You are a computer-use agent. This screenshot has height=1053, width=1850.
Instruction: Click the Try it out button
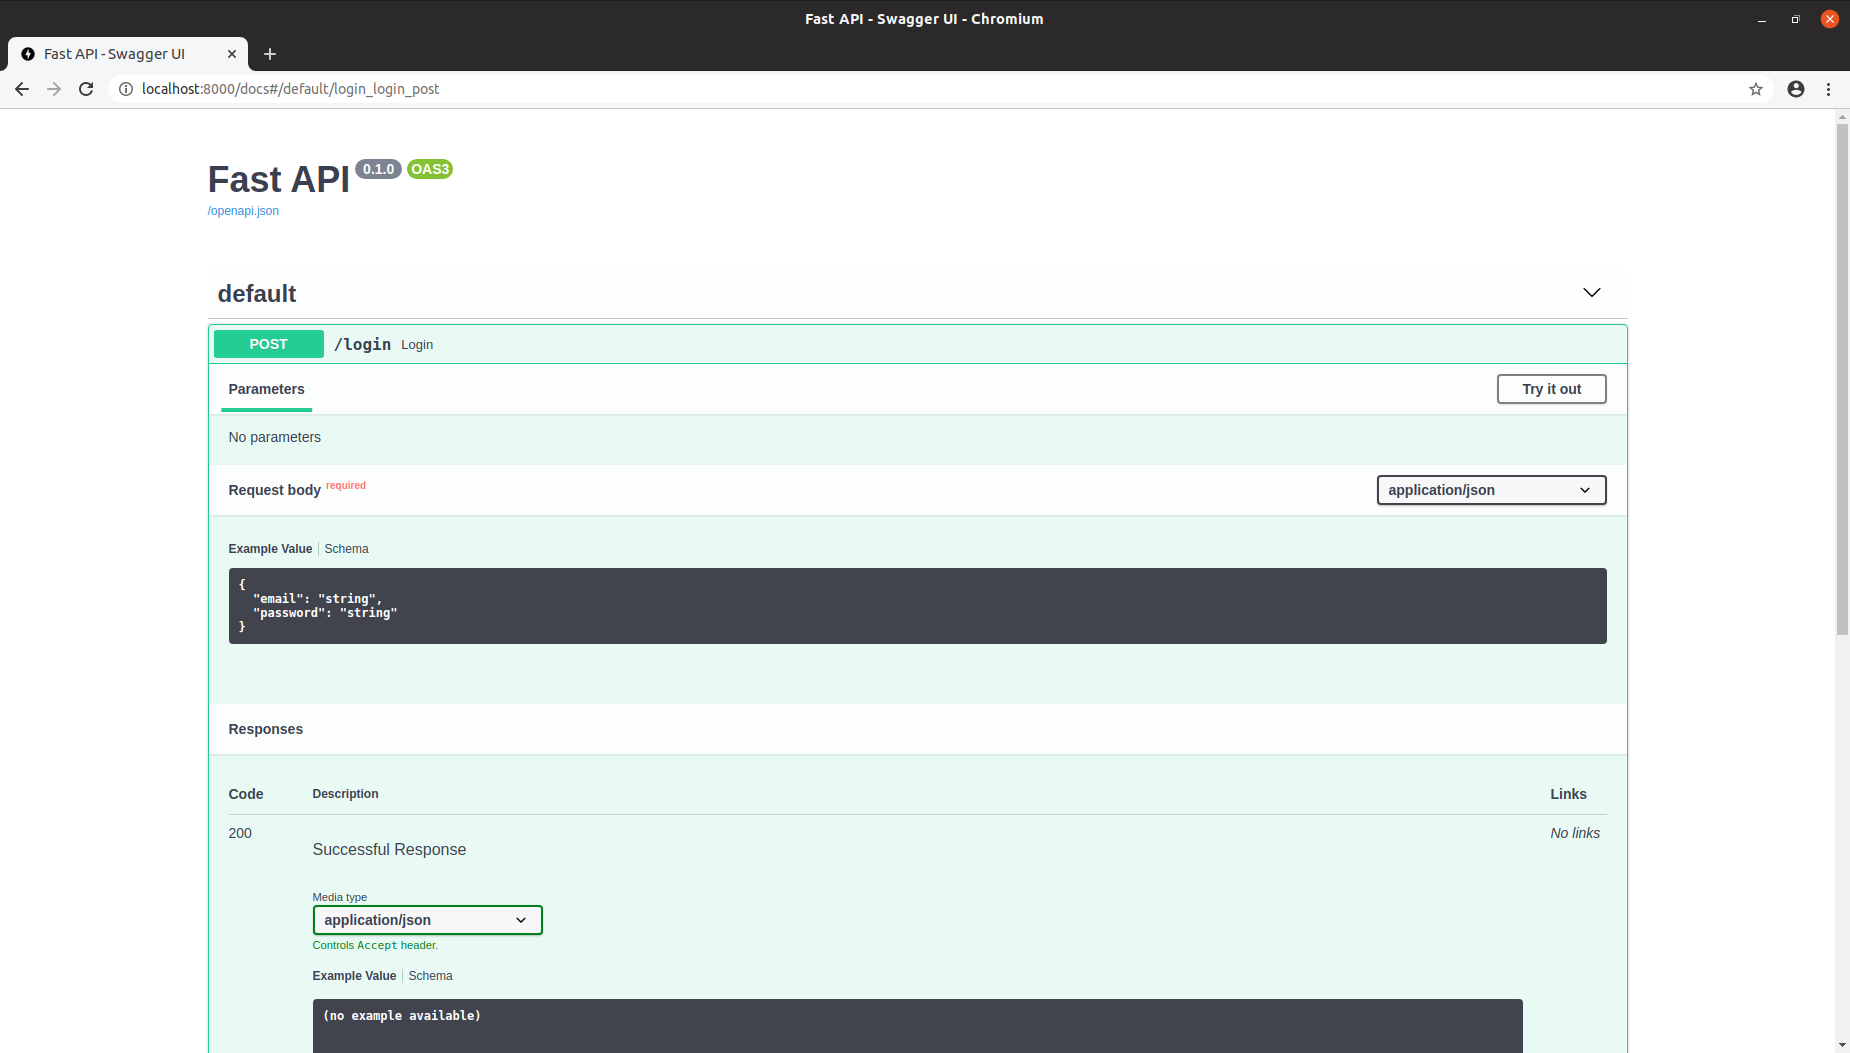pos(1551,389)
